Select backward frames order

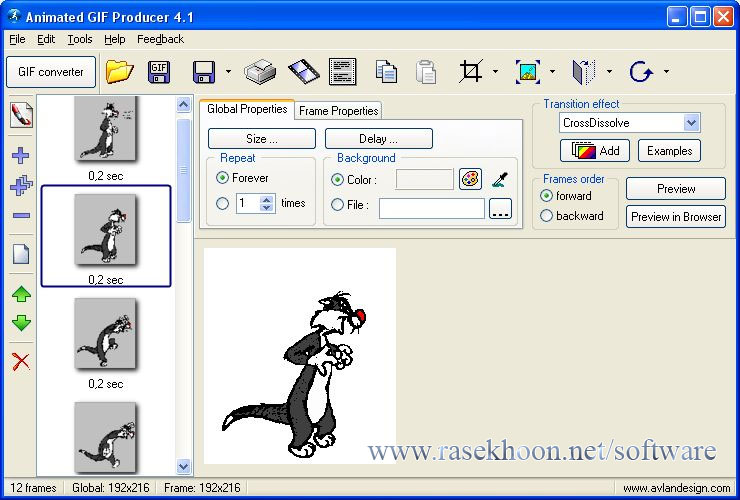(546, 216)
